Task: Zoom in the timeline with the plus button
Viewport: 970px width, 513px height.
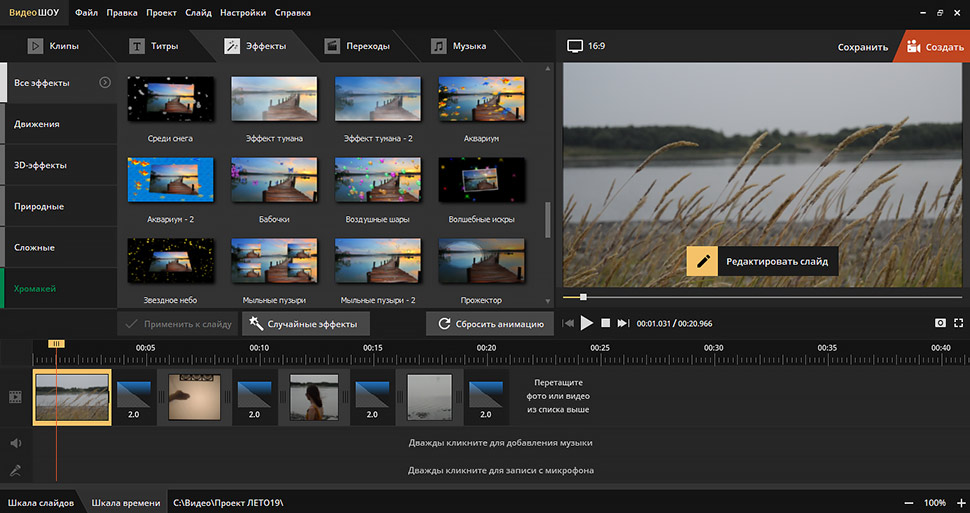Action: point(961,502)
